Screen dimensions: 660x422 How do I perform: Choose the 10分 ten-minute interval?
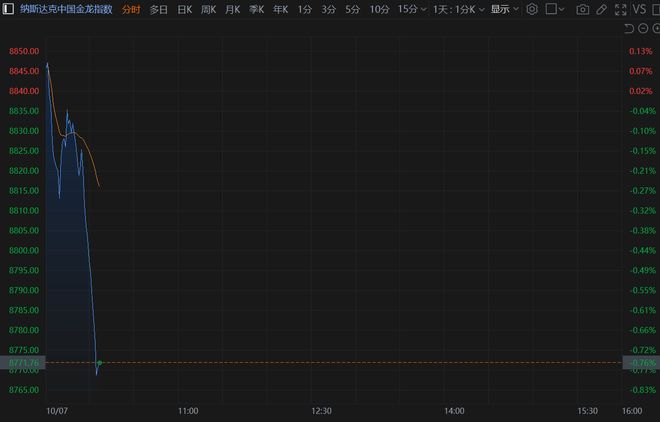pos(379,9)
